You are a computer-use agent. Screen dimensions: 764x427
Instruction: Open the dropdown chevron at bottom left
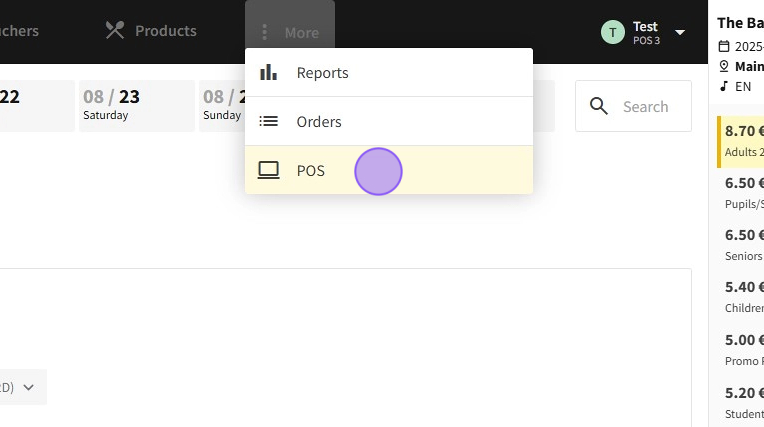[x=28, y=387]
